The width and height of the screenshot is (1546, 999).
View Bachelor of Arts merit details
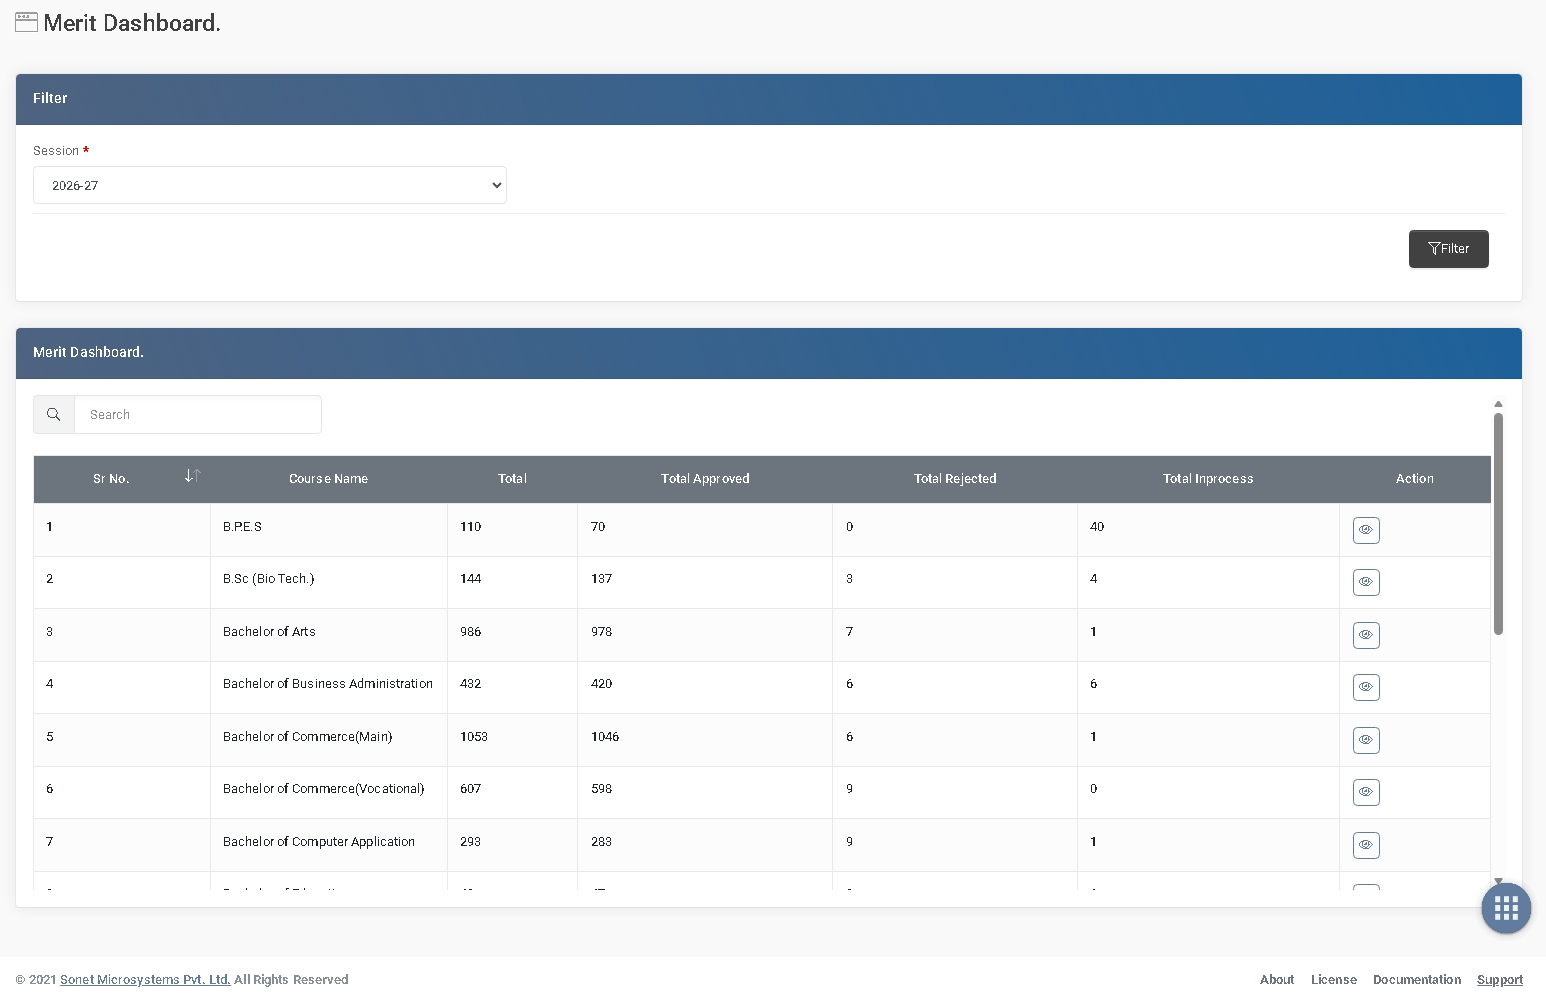pos(1366,635)
